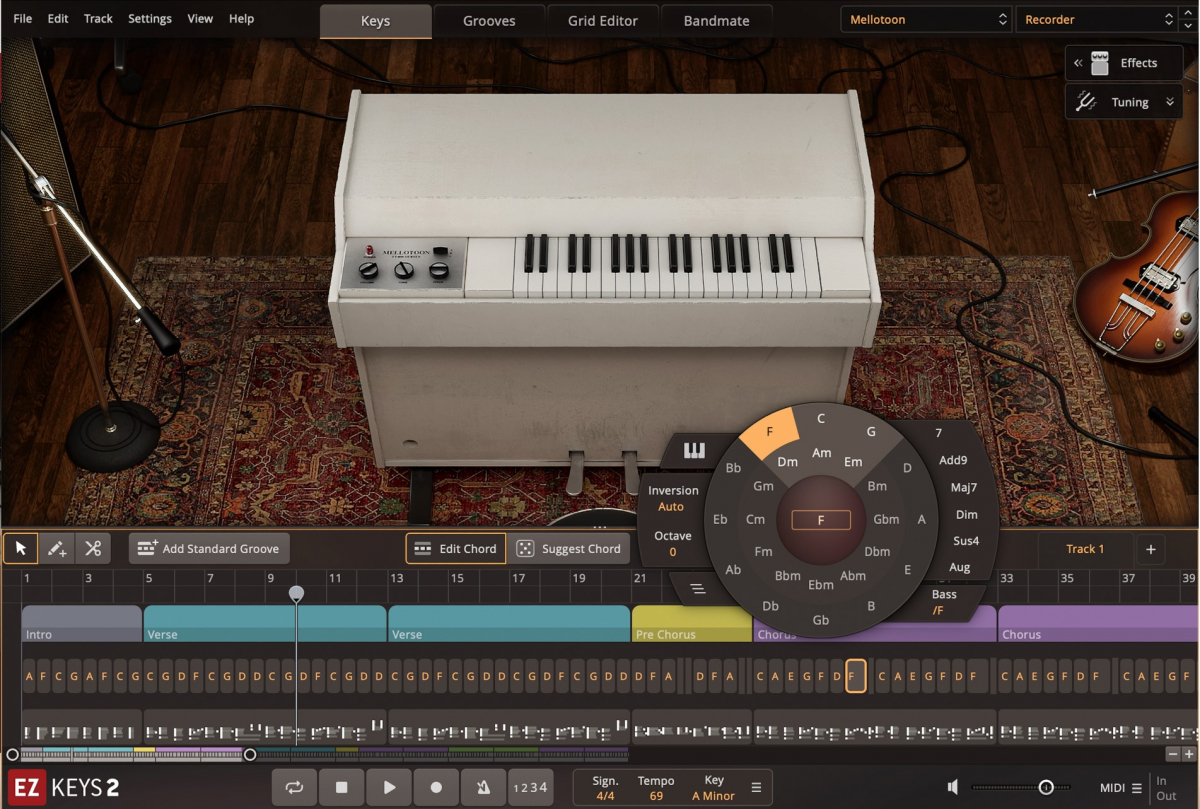The image size is (1200, 809).
Task: Click Add Standard Groove button
Action: (209, 548)
